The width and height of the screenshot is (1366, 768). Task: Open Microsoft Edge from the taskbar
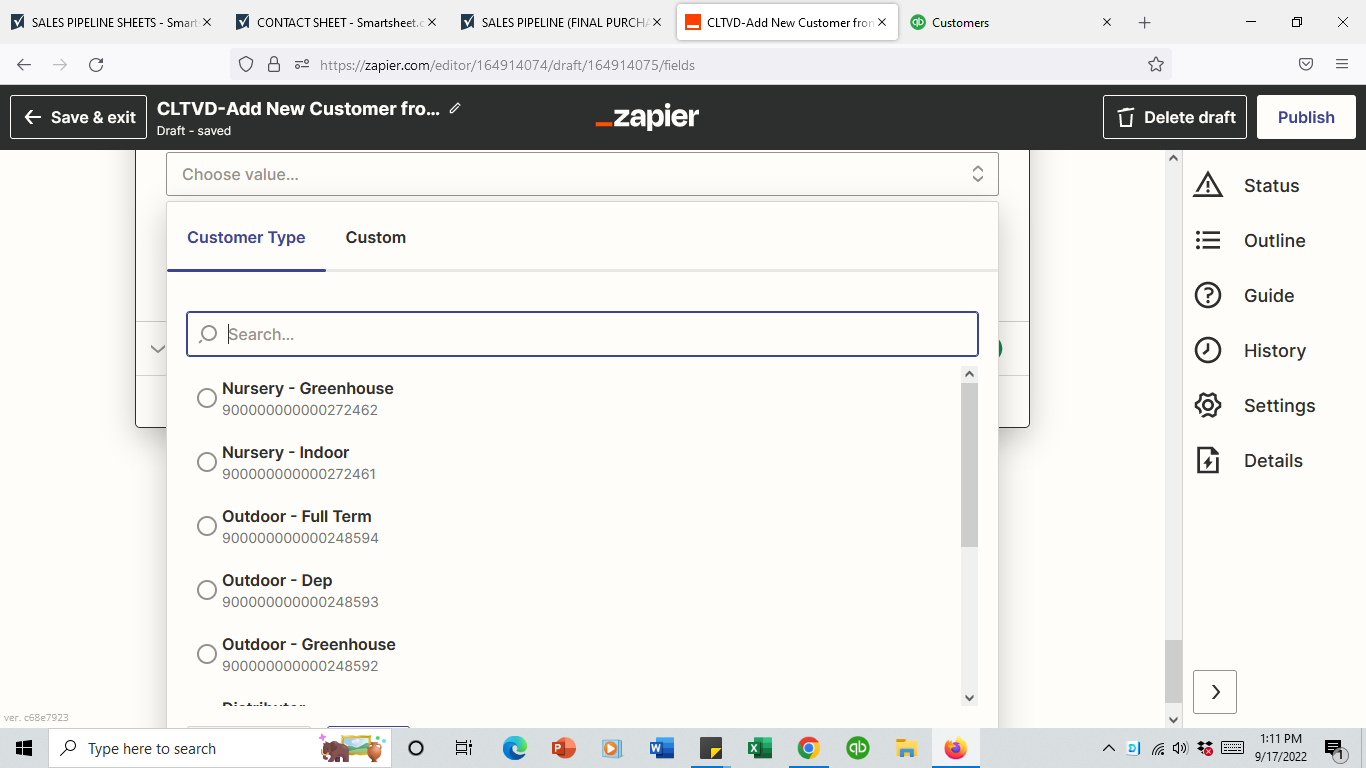[514, 748]
